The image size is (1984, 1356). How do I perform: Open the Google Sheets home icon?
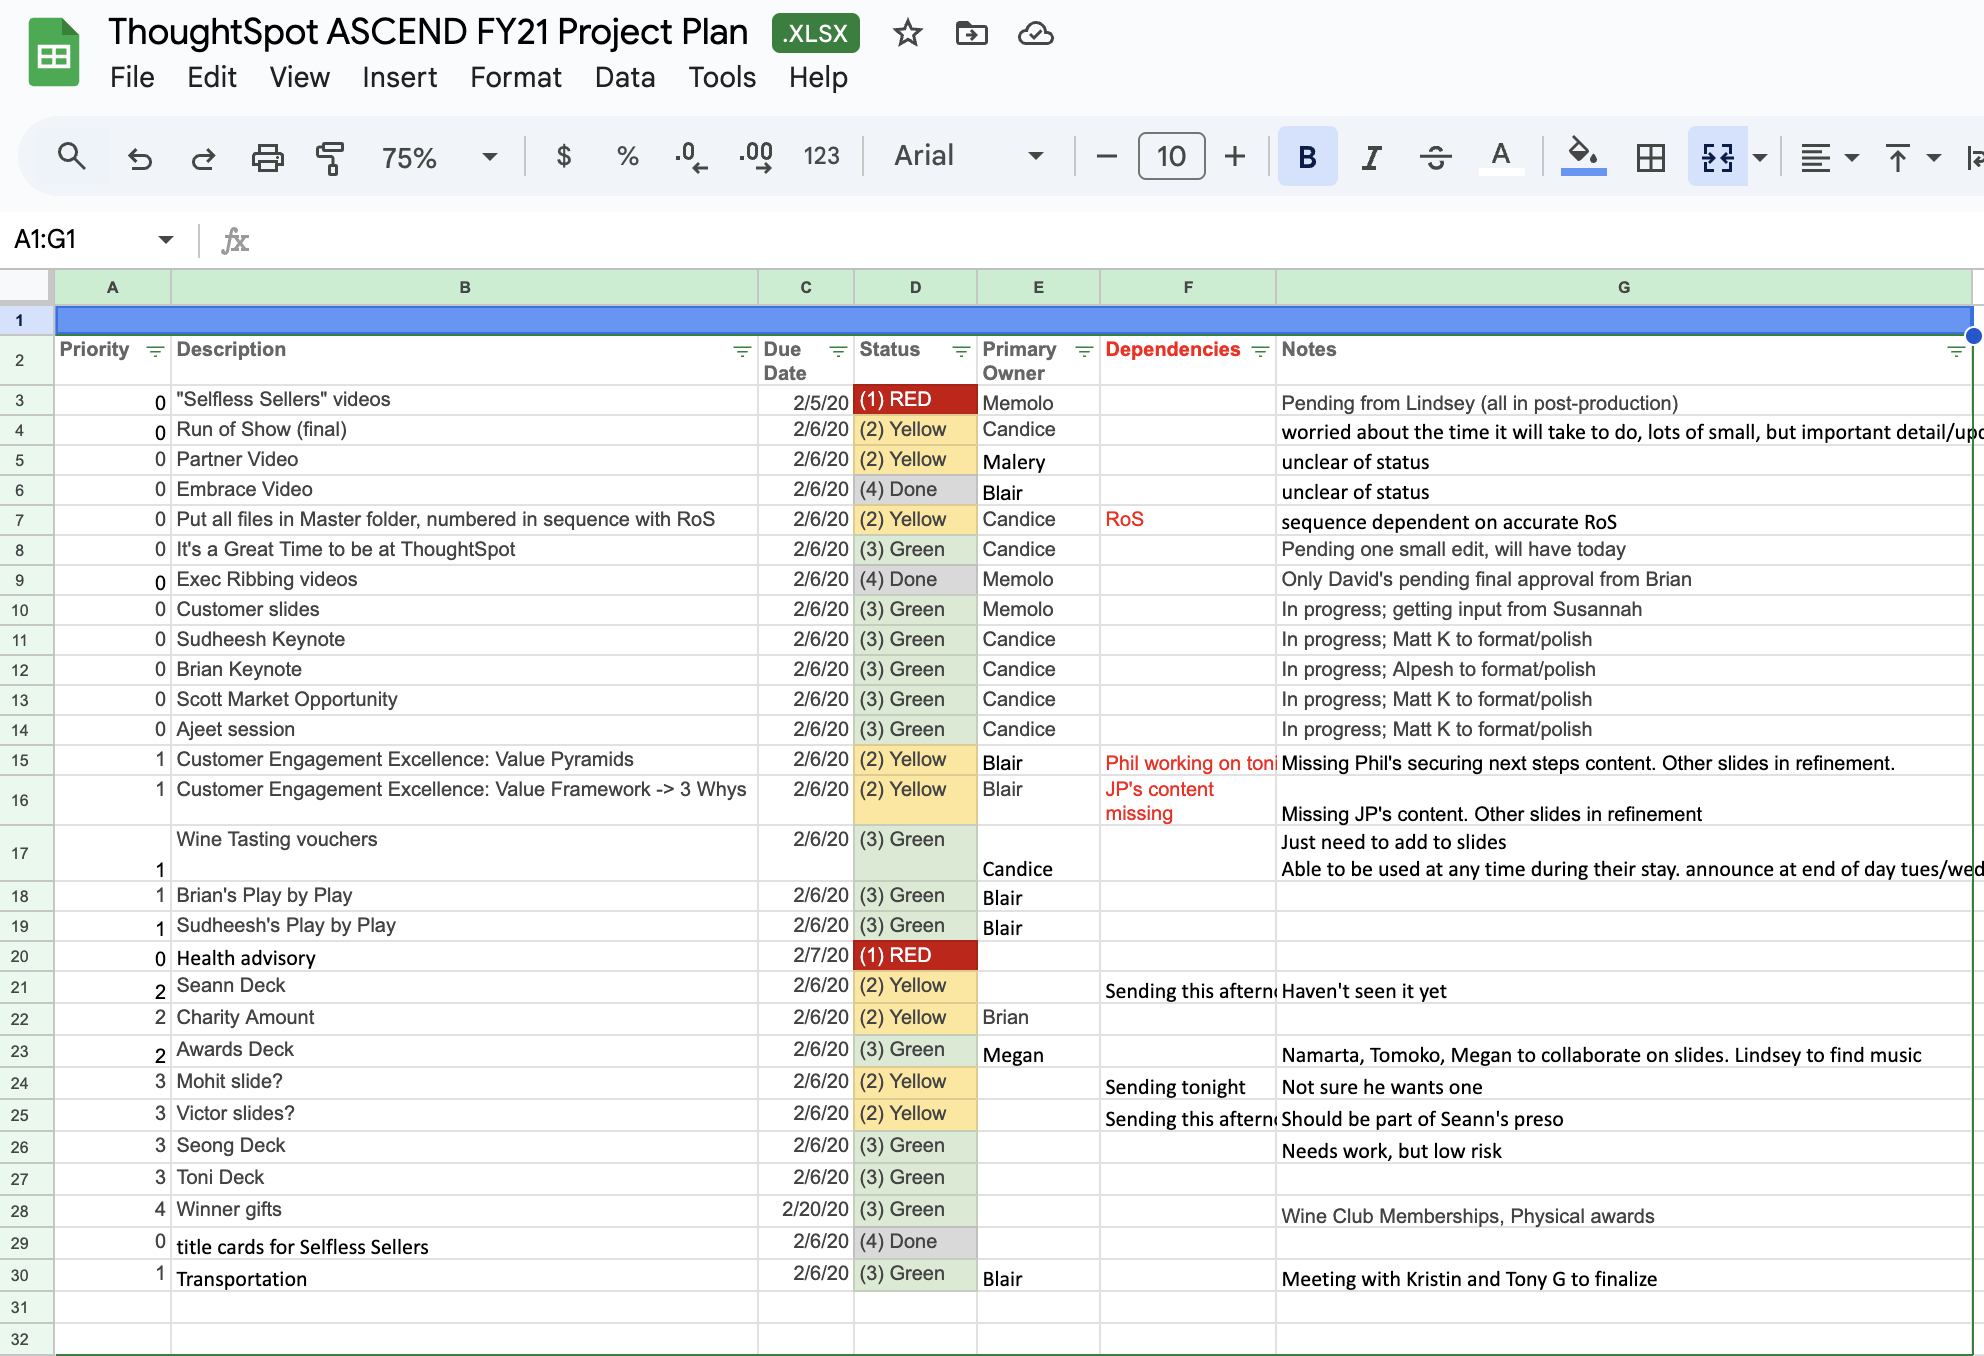pos(53,52)
